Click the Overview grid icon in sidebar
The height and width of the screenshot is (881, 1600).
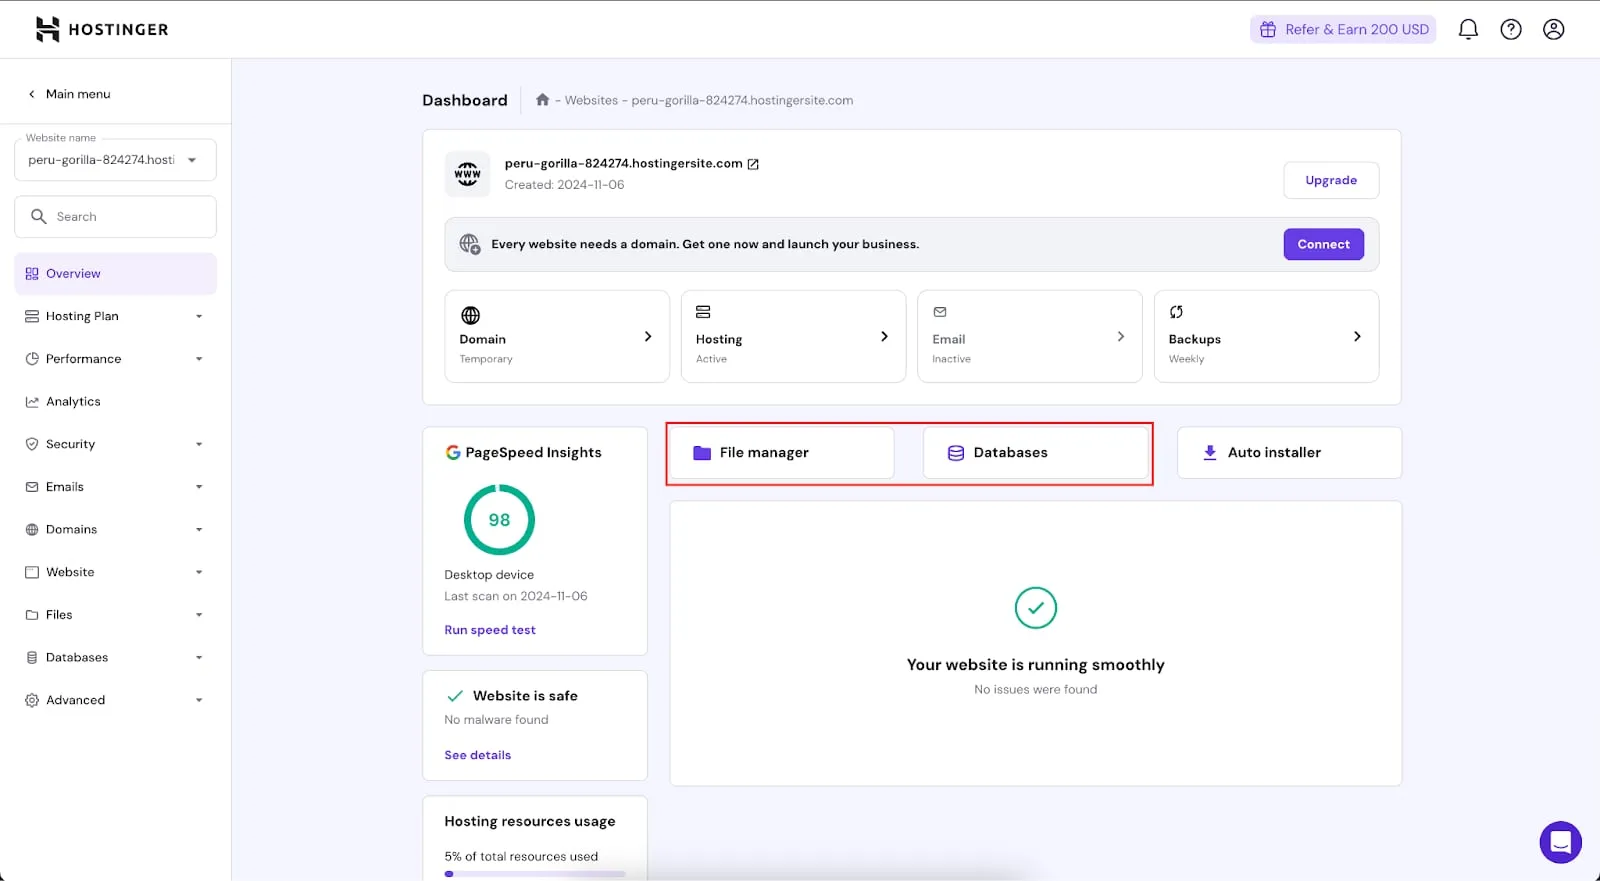pos(32,274)
